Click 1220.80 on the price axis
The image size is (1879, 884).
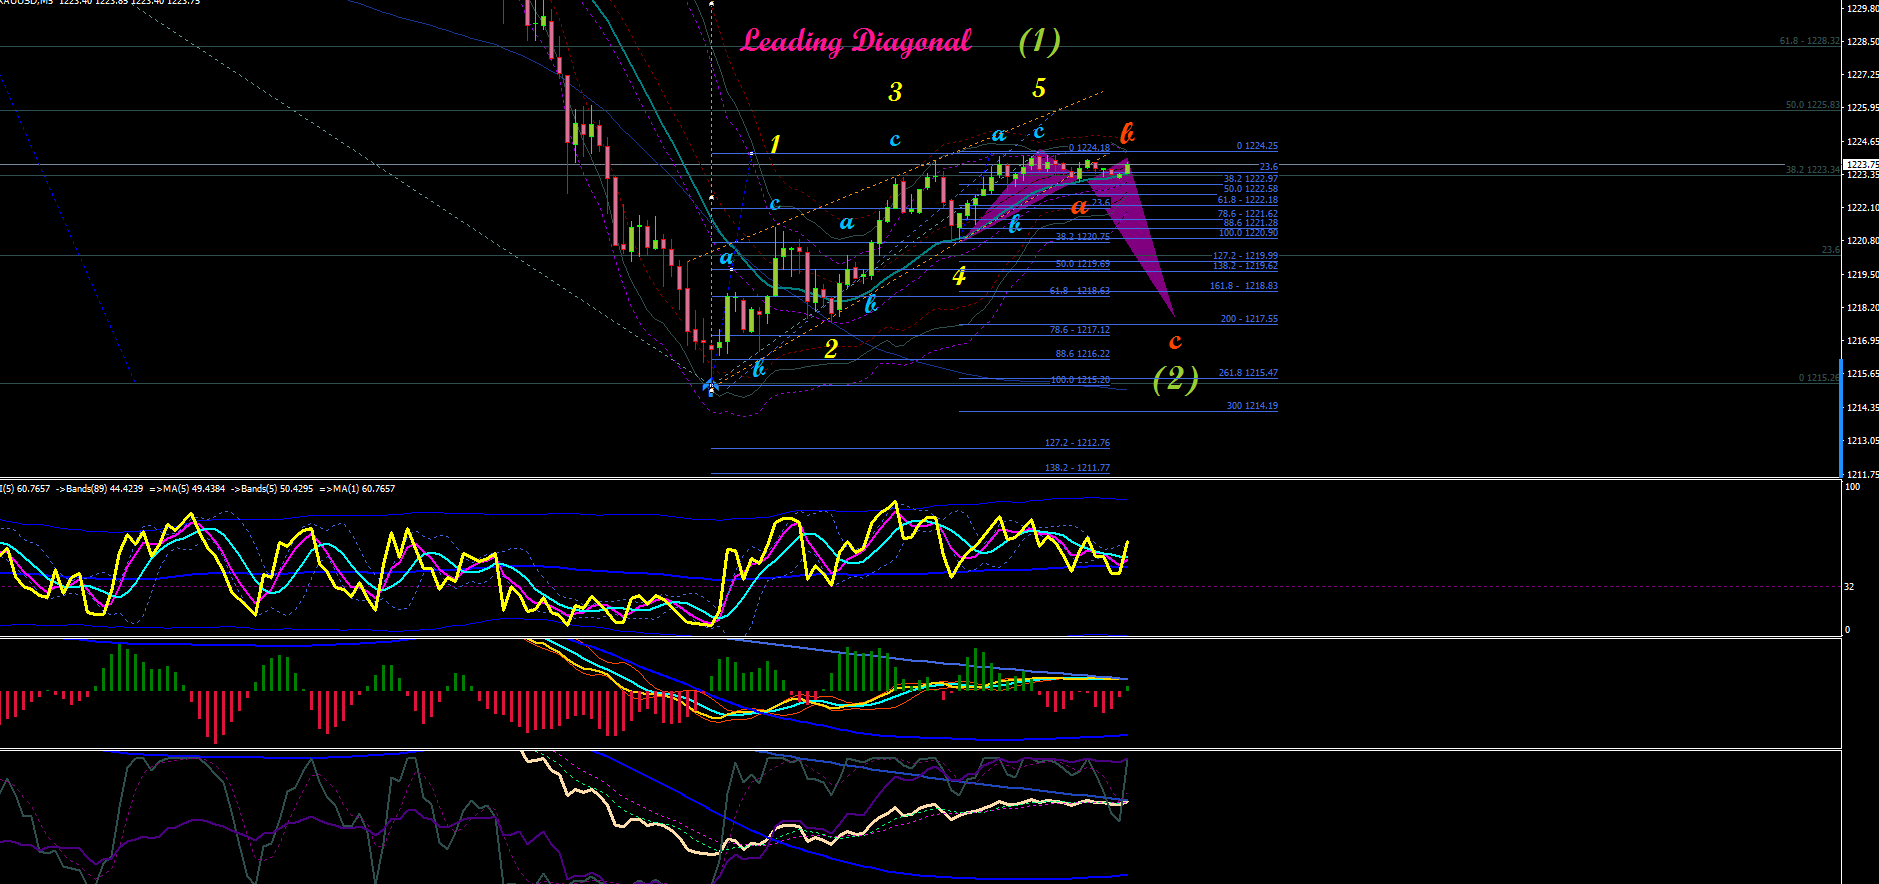pos(1862,241)
